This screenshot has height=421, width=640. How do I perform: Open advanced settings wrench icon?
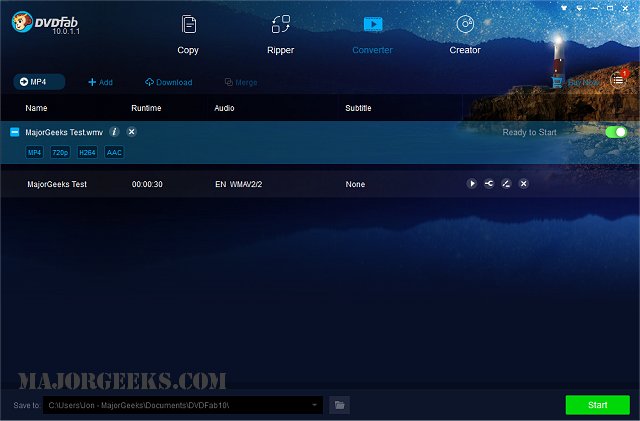489,184
